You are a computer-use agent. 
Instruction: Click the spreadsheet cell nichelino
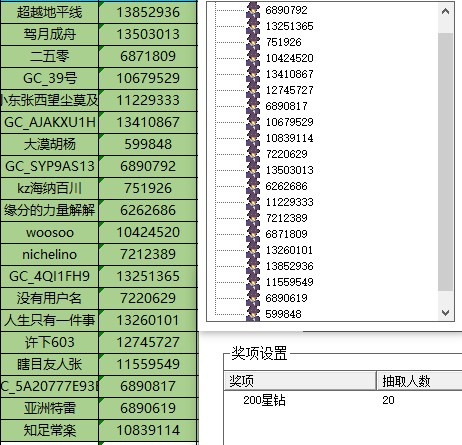click(x=49, y=254)
